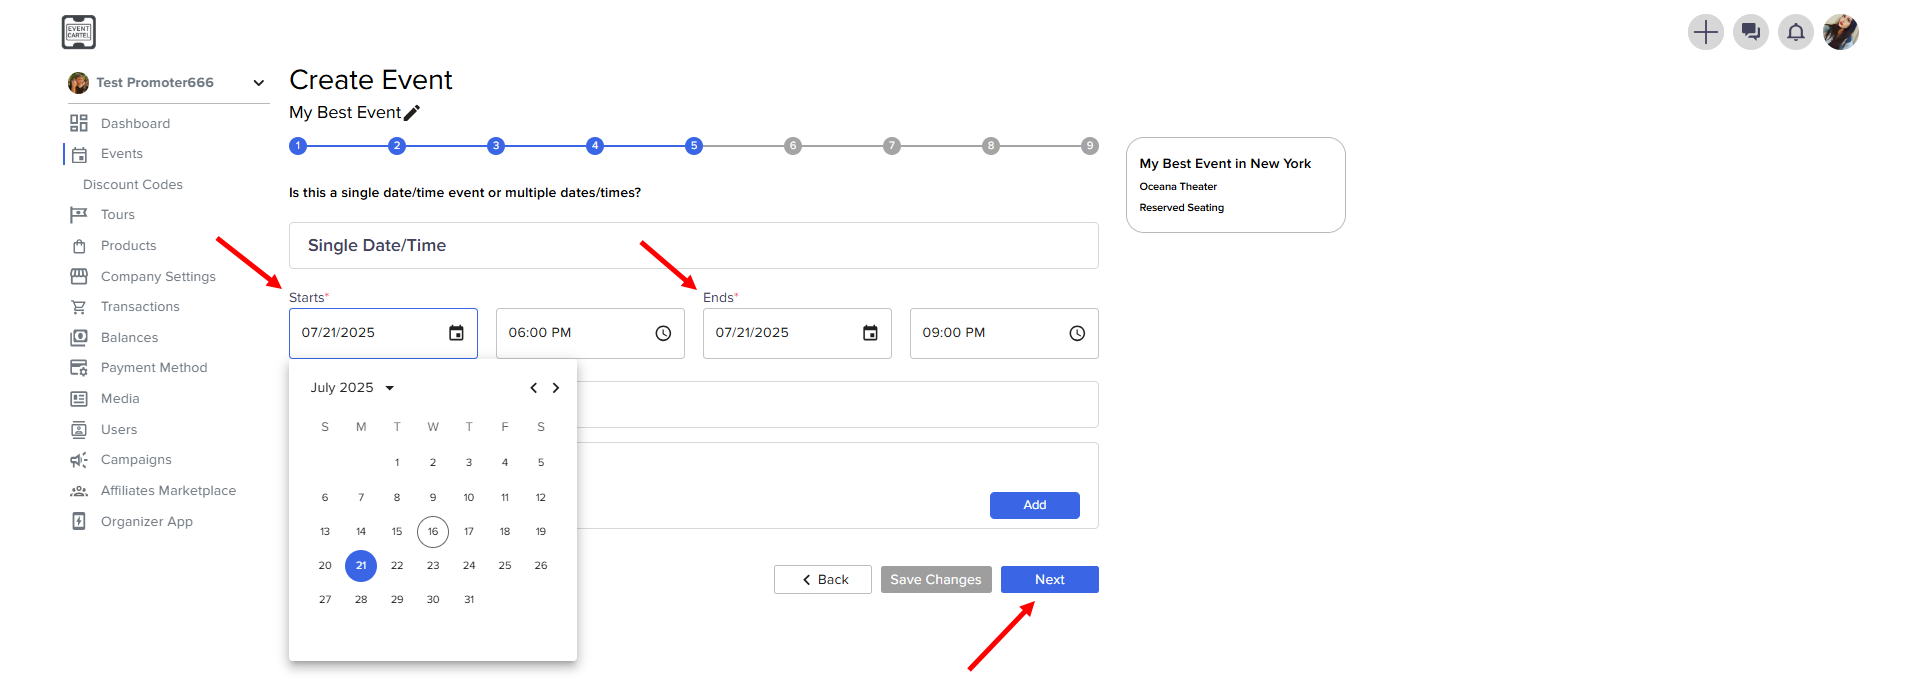
Task: Select July 22 in the calendar
Action: point(397,566)
